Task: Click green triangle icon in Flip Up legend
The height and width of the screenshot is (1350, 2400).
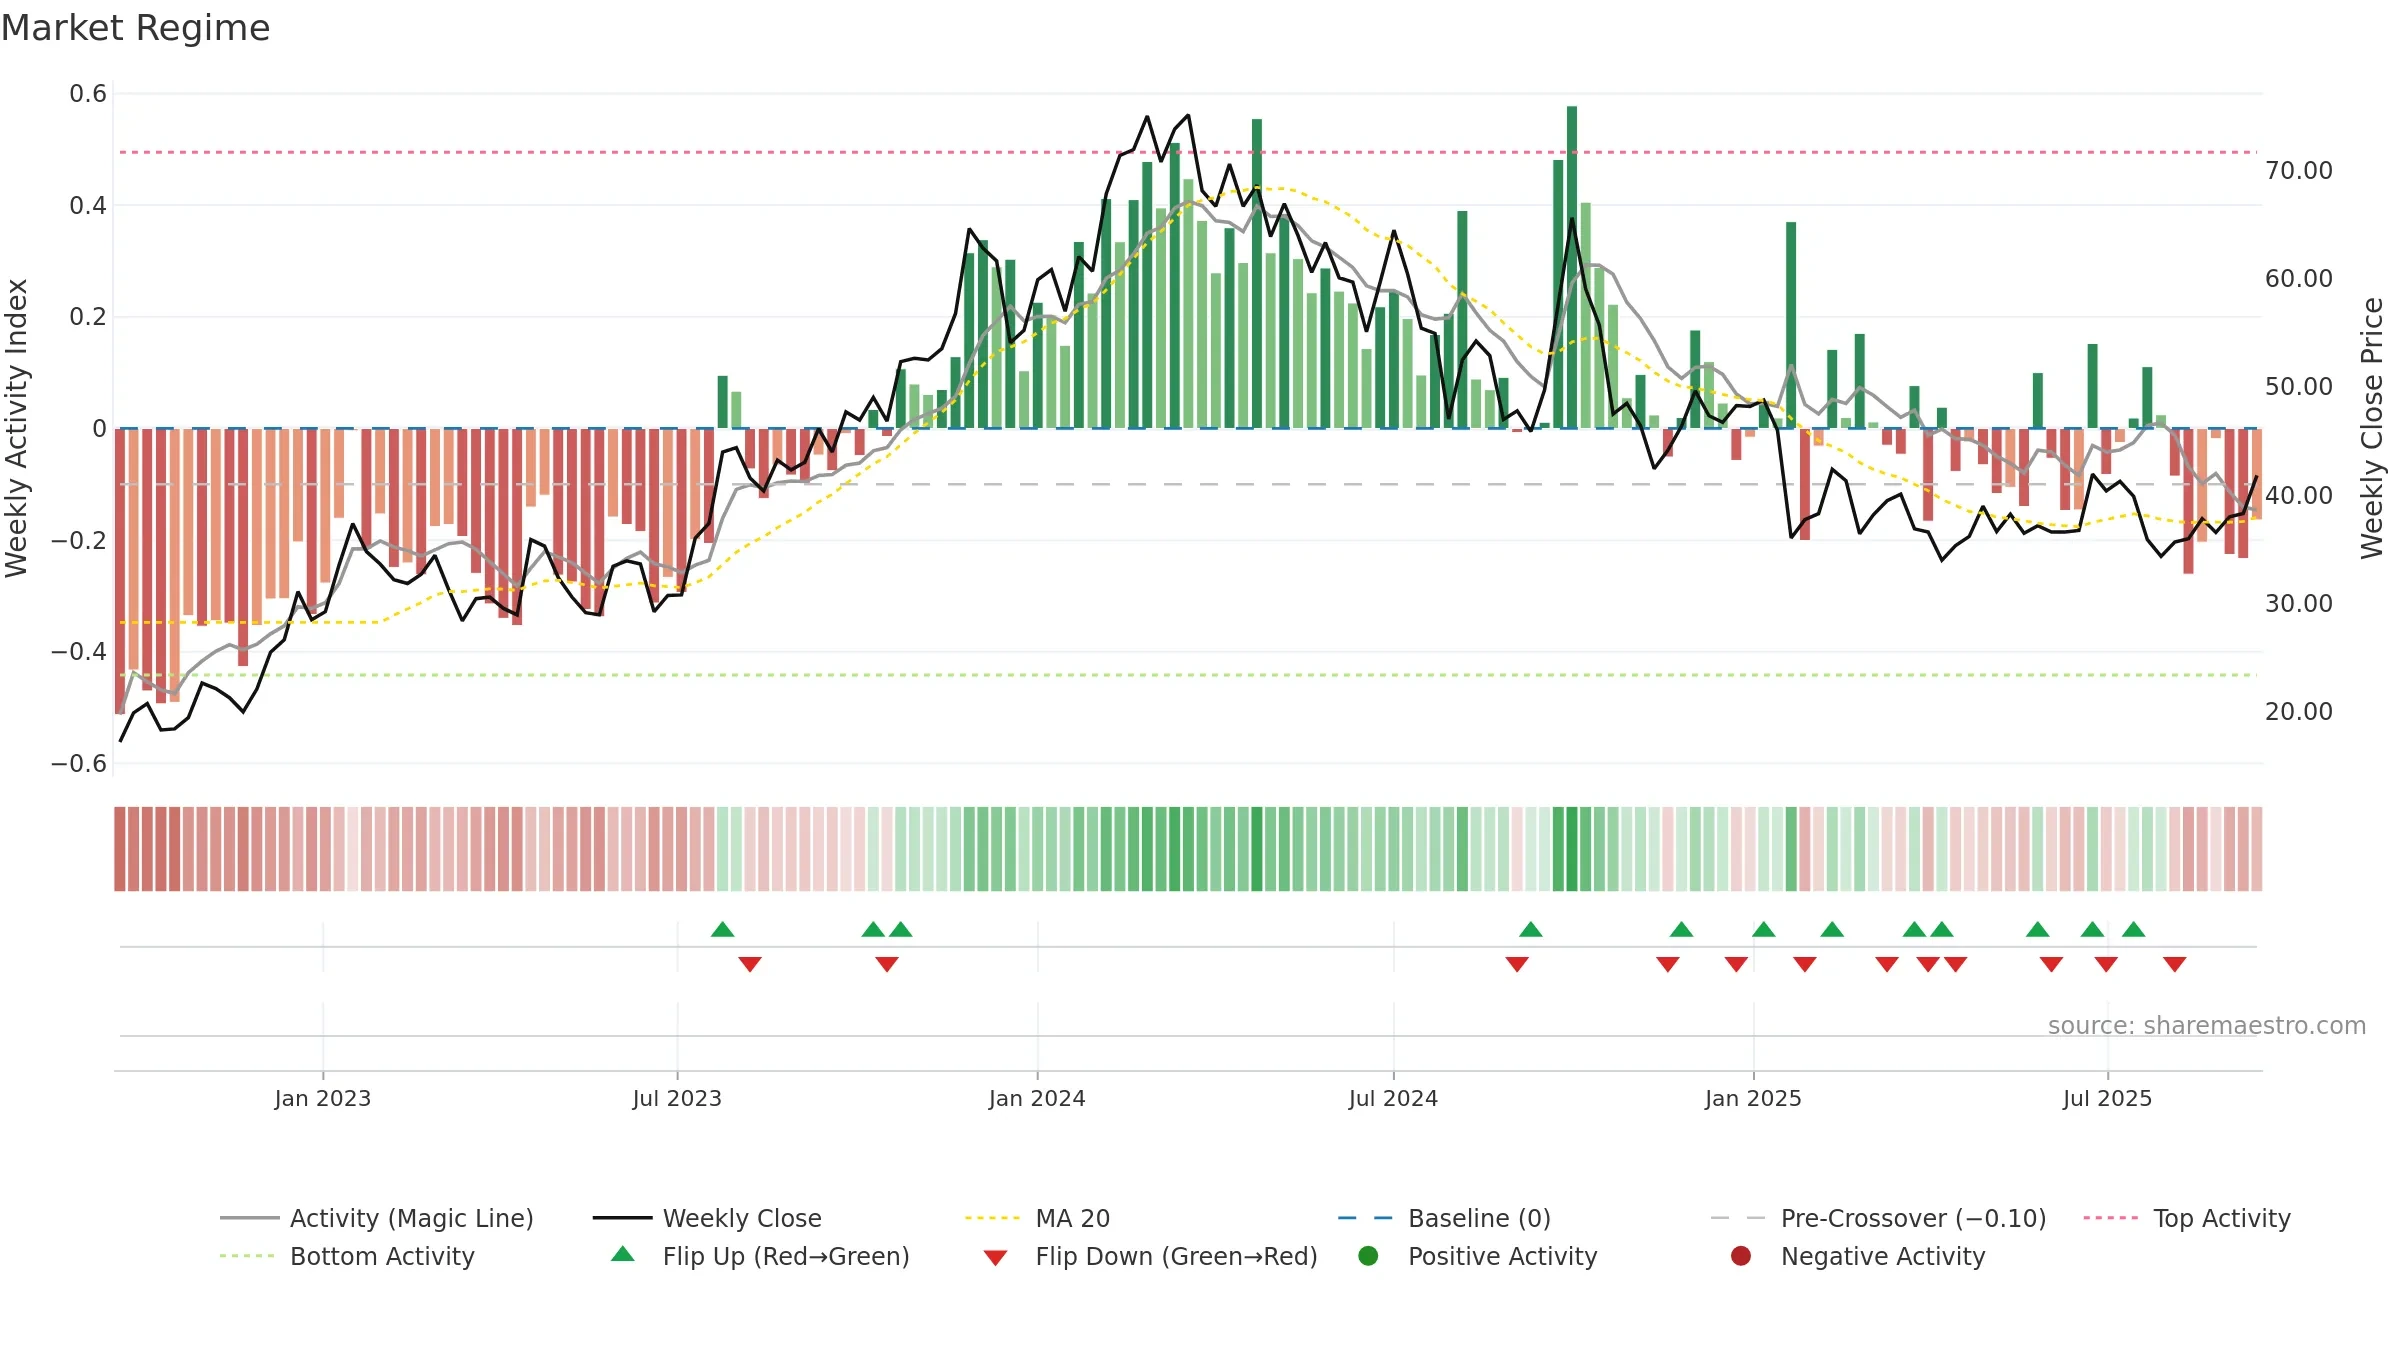Action: click(623, 1253)
